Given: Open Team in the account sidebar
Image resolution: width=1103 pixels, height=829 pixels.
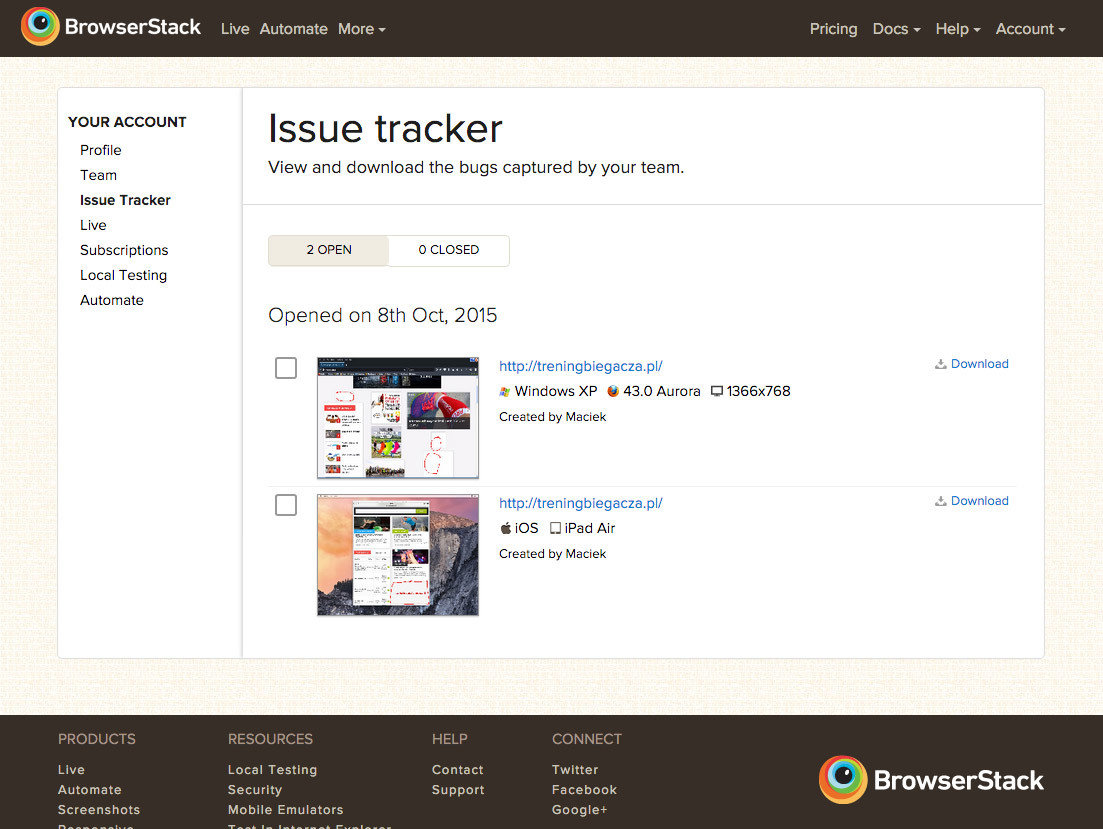Looking at the screenshot, I should coord(98,175).
